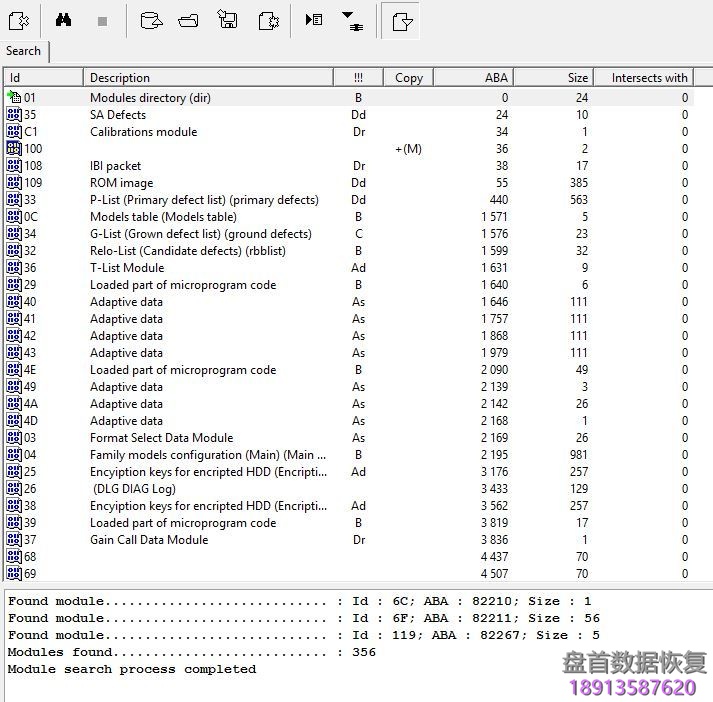
Task: Switch to the Search tab
Action: [x=24, y=51]
